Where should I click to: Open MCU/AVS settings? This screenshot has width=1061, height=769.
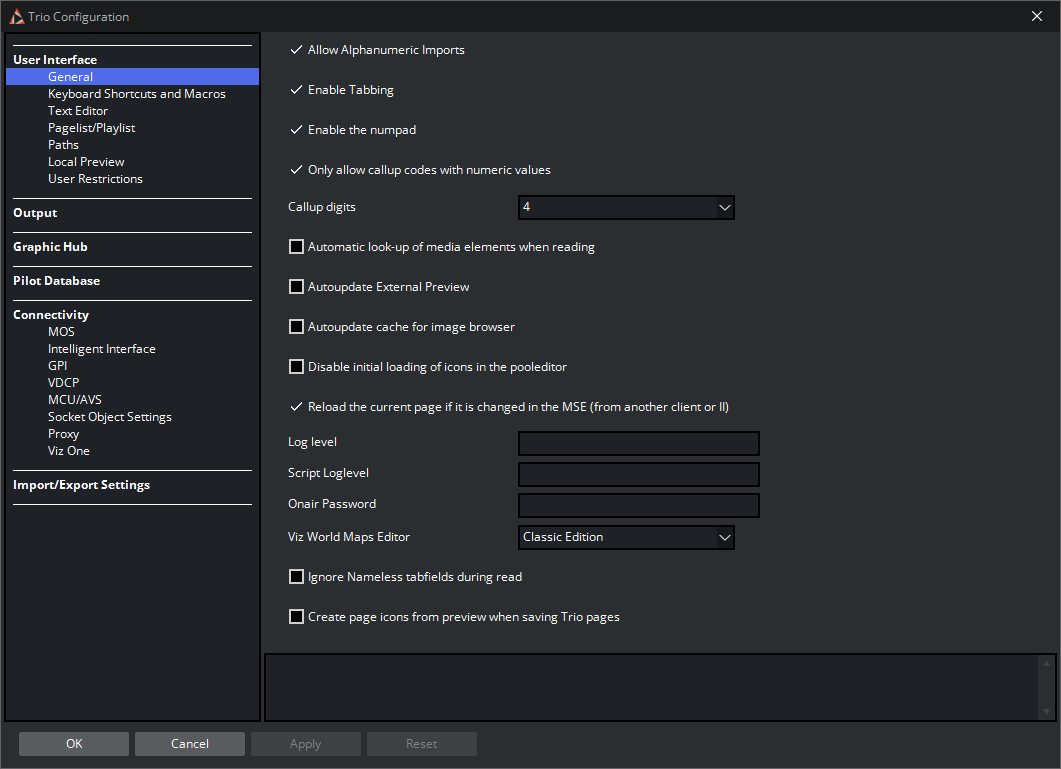[x=74, y=399]
